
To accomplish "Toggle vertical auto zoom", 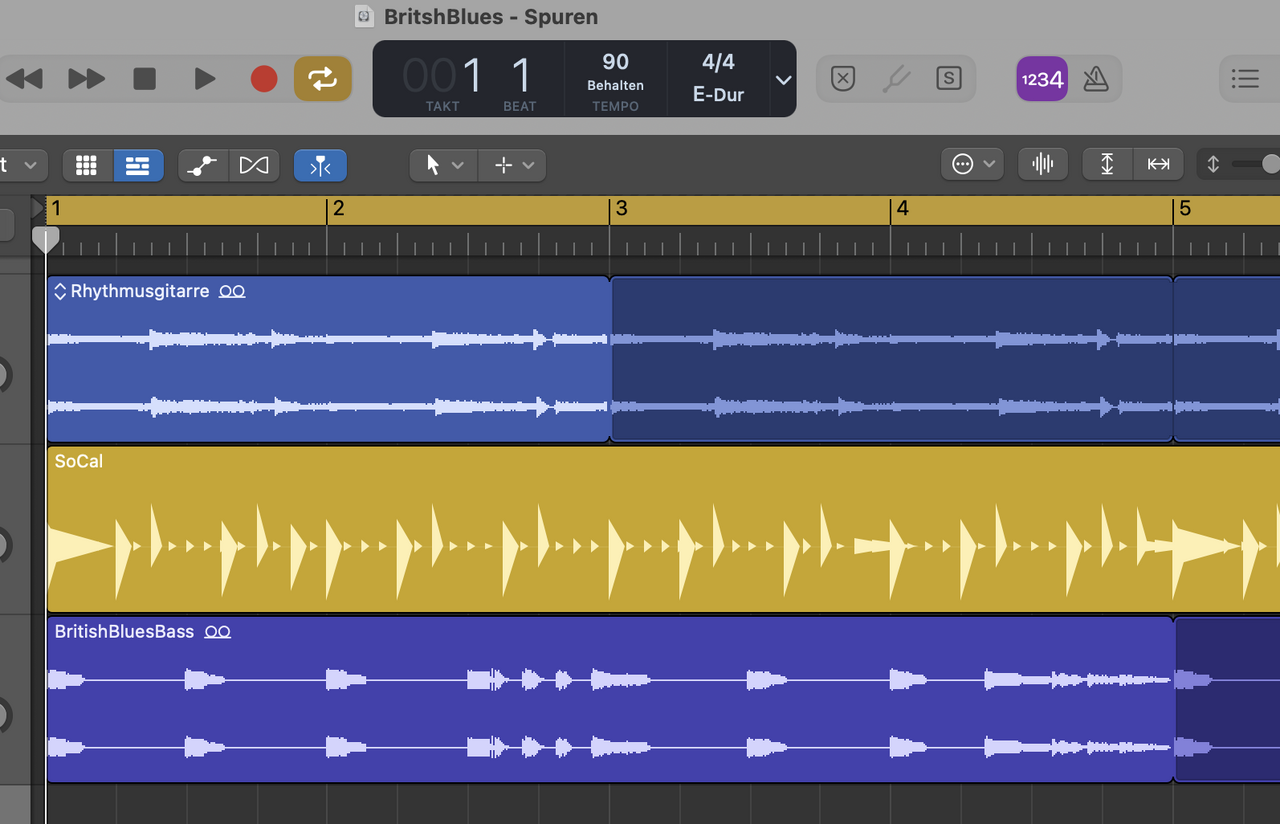I will [x=1108, y=164].
